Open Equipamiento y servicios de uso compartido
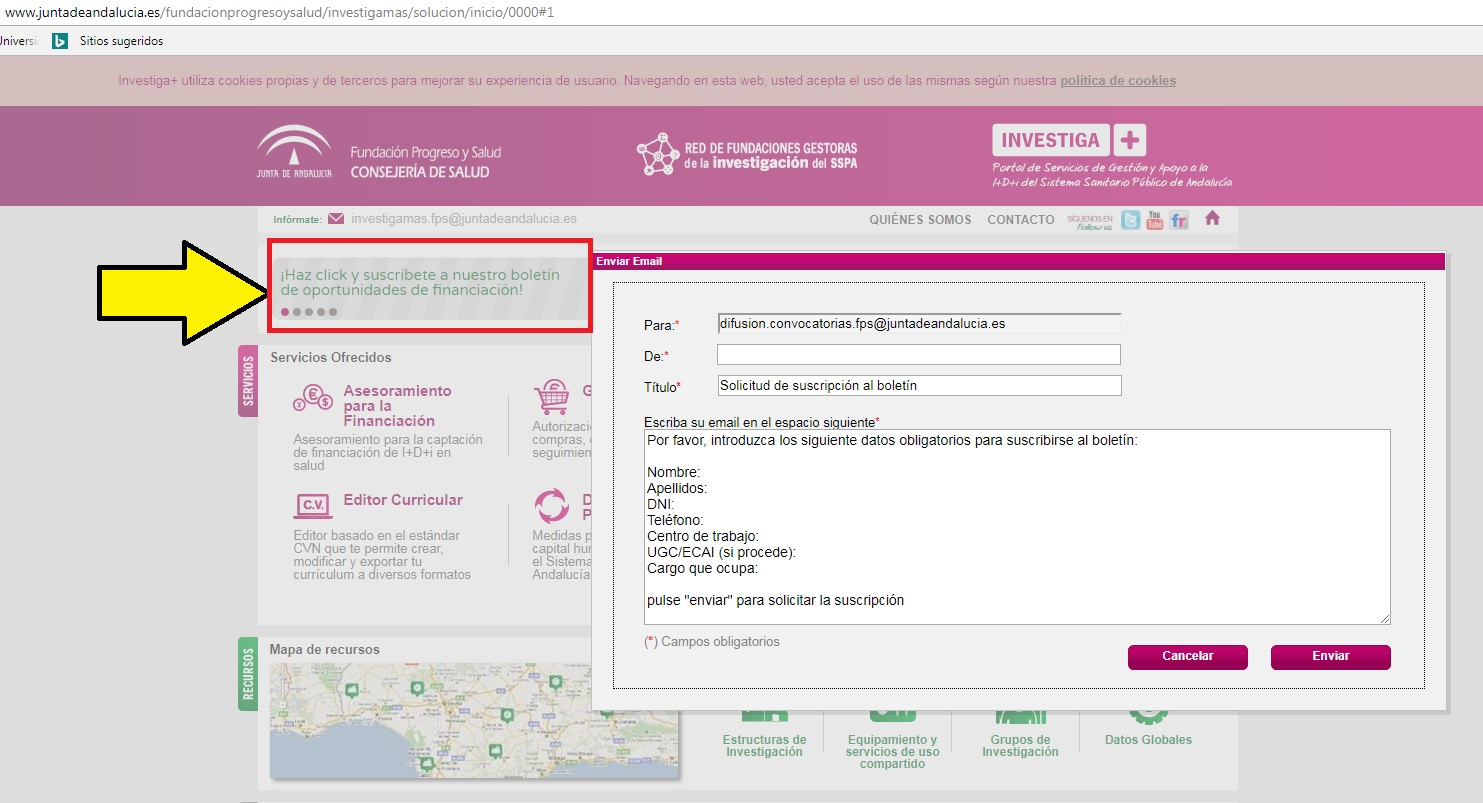This screenshot has width=1483, height=803. [892, 752]
